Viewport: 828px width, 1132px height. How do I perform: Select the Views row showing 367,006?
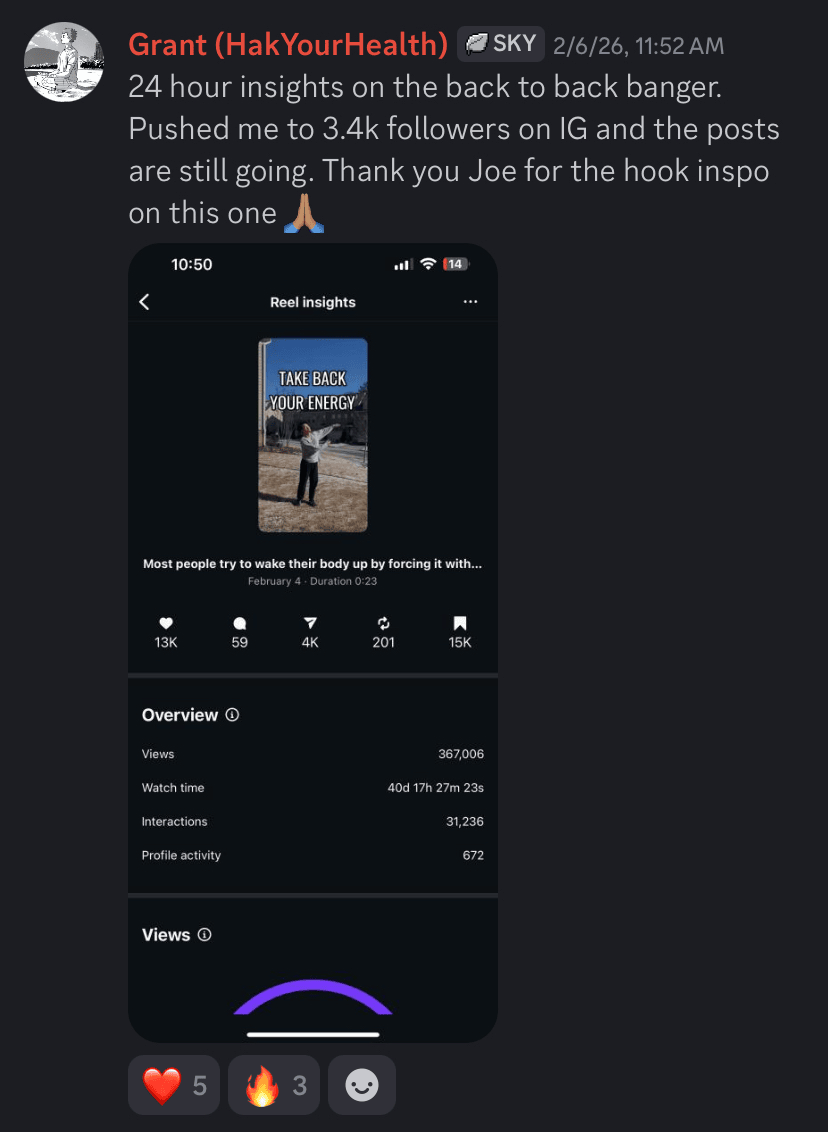[x=313, y=754]
